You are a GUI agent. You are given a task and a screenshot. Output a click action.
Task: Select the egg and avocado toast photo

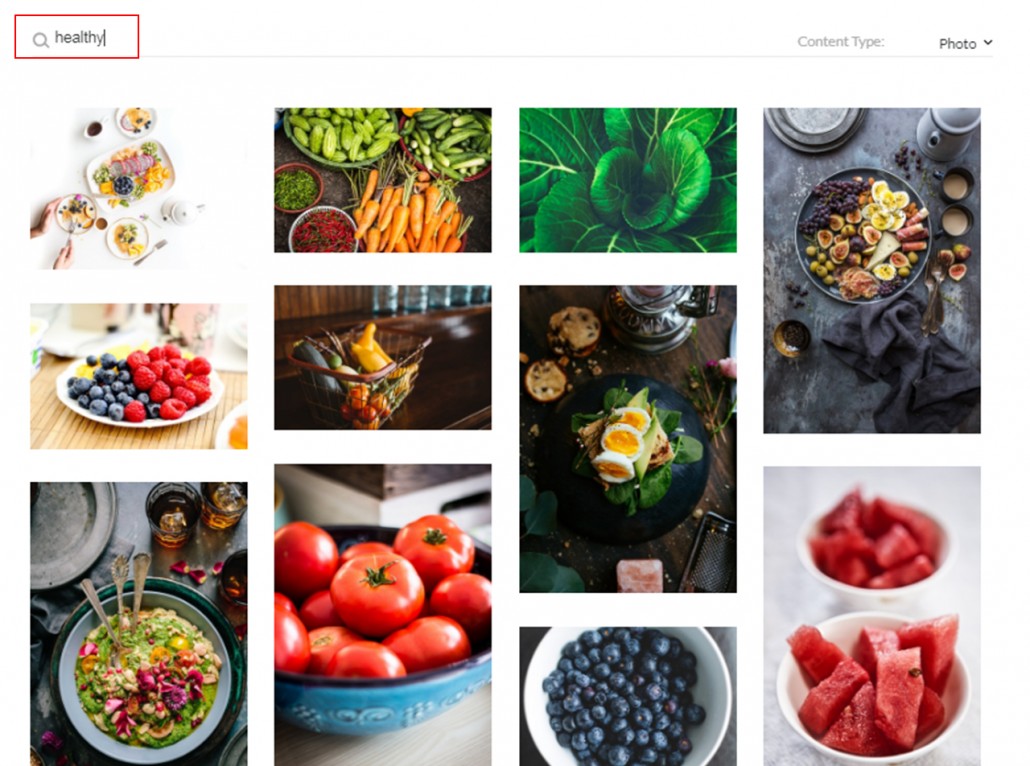tap(627, 439)
